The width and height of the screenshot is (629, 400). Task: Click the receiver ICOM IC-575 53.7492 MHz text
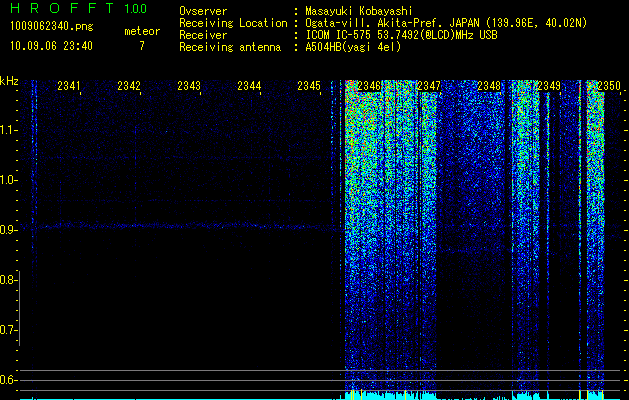pos(401,35)
